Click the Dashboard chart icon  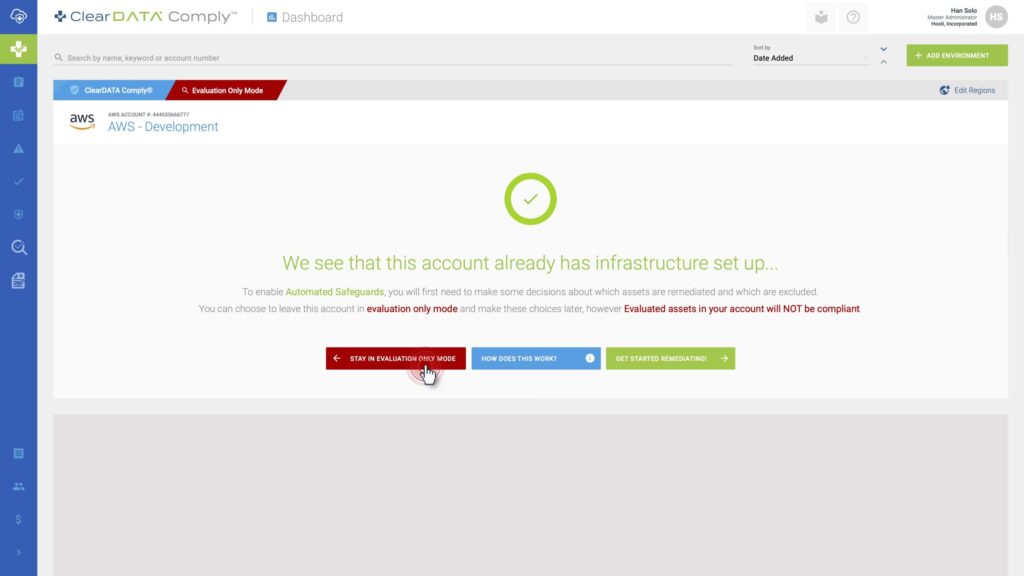point(272,17)
